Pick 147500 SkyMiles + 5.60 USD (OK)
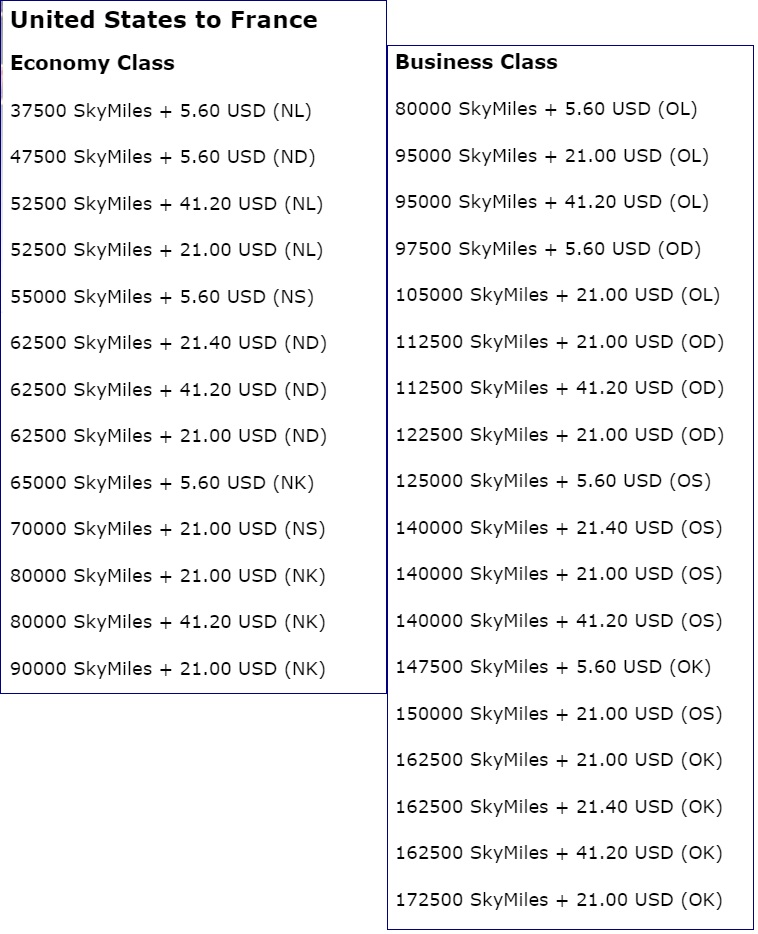 point(553,667)
